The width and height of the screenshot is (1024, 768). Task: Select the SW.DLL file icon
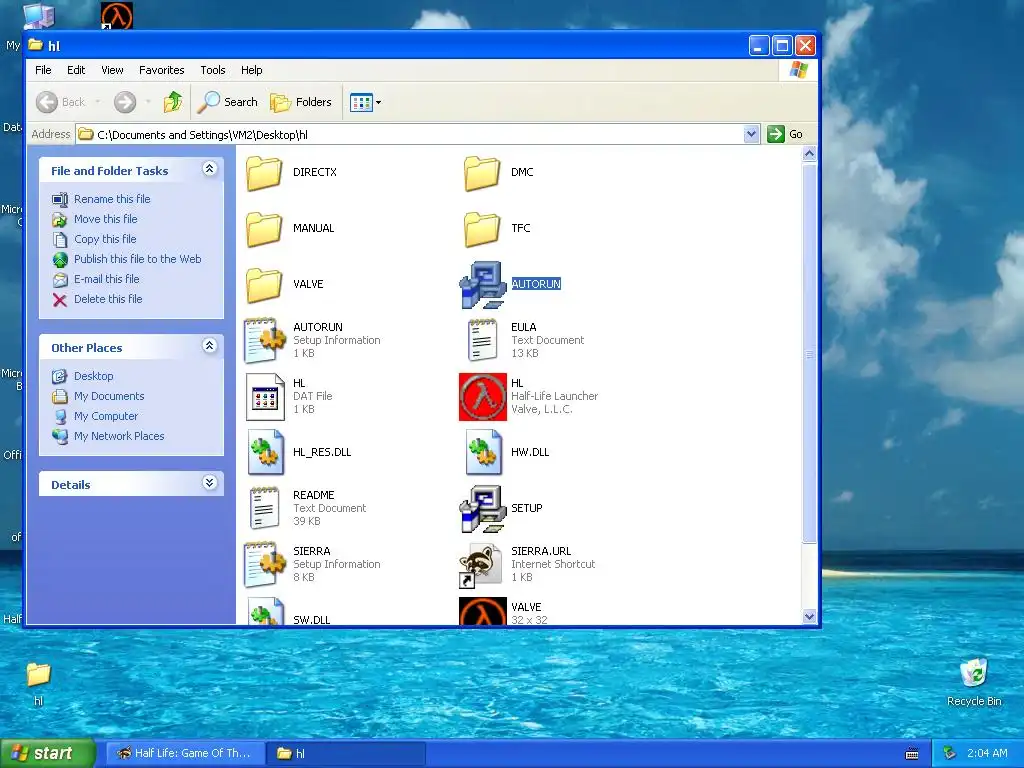pyautogui.click(x=265, y=613)
